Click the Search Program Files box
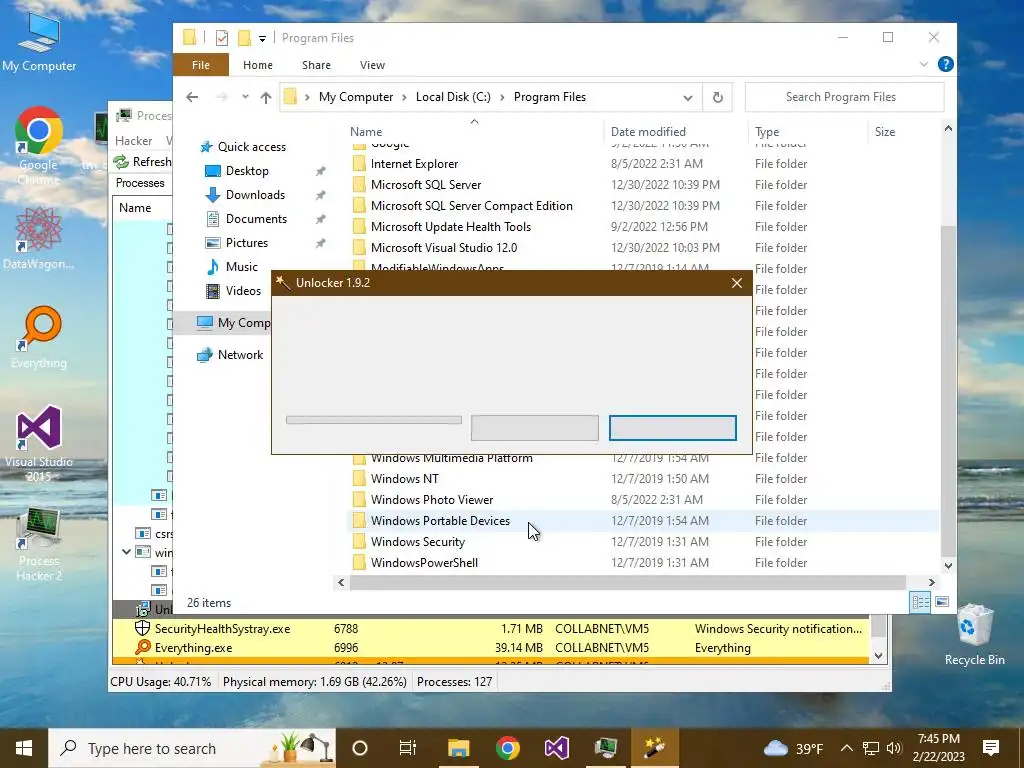 [x=844, y=97]
